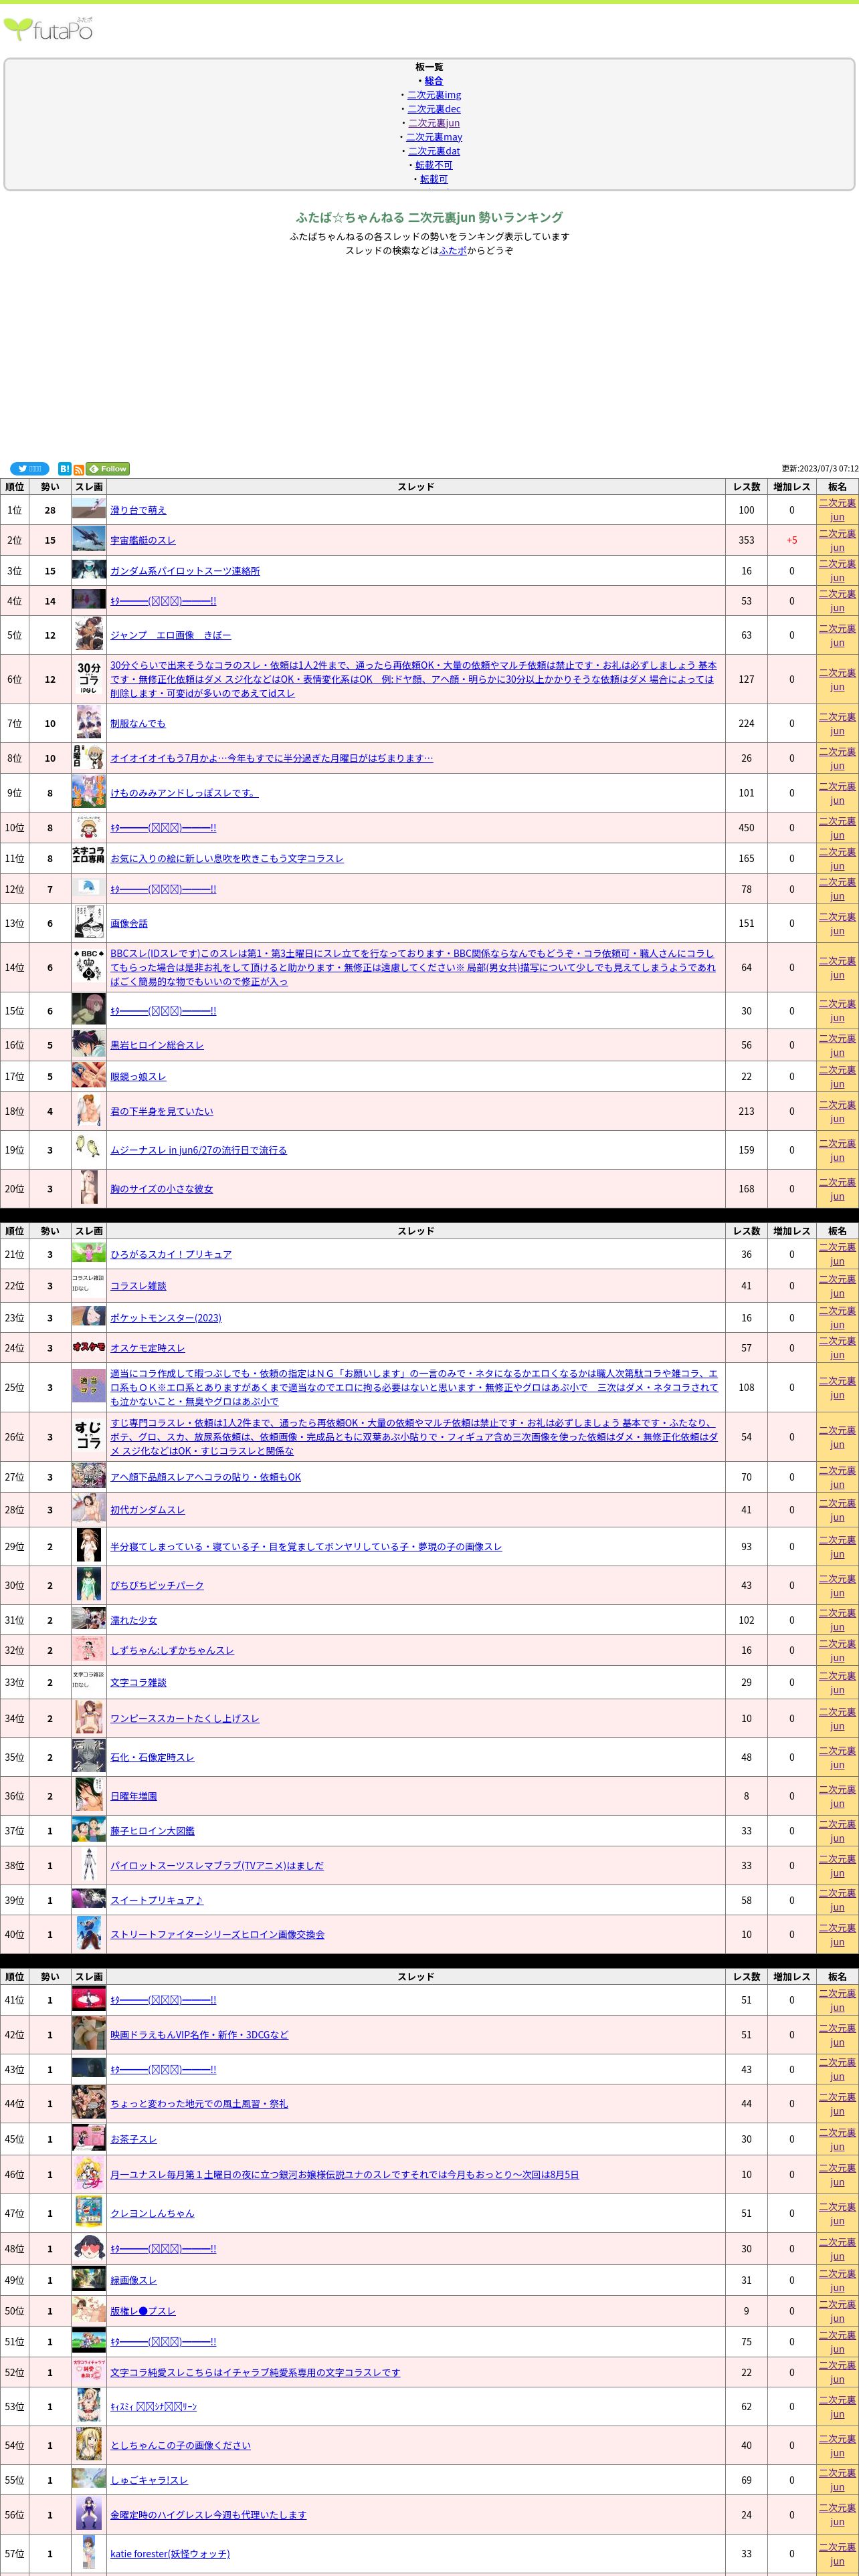Click the 30分コラ thumbnail in rank 6
The height and width of the screenshot is (2576, 859).
89,679
